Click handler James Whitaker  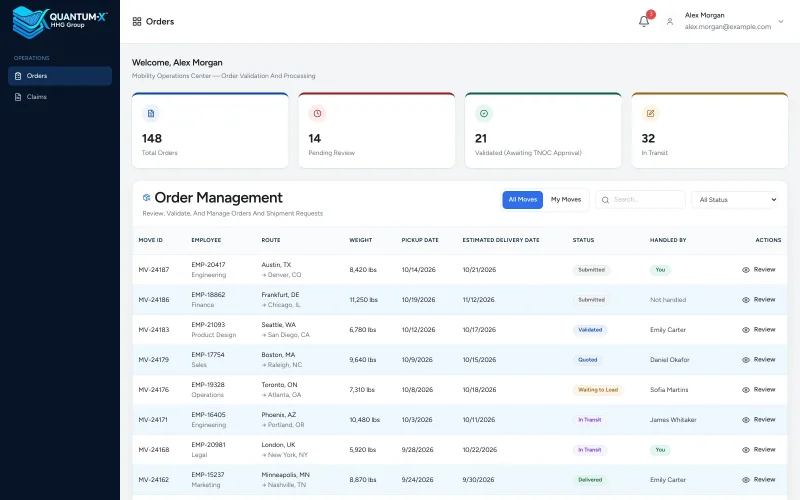[x=673, y=420]
